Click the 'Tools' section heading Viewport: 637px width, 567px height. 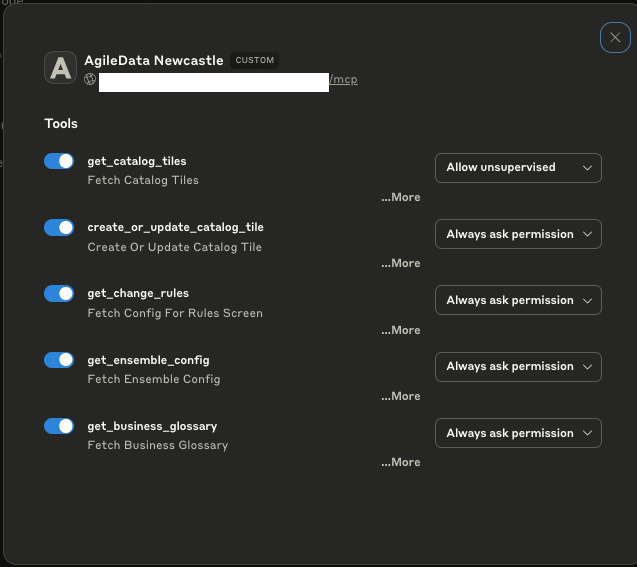pos(61,123)
